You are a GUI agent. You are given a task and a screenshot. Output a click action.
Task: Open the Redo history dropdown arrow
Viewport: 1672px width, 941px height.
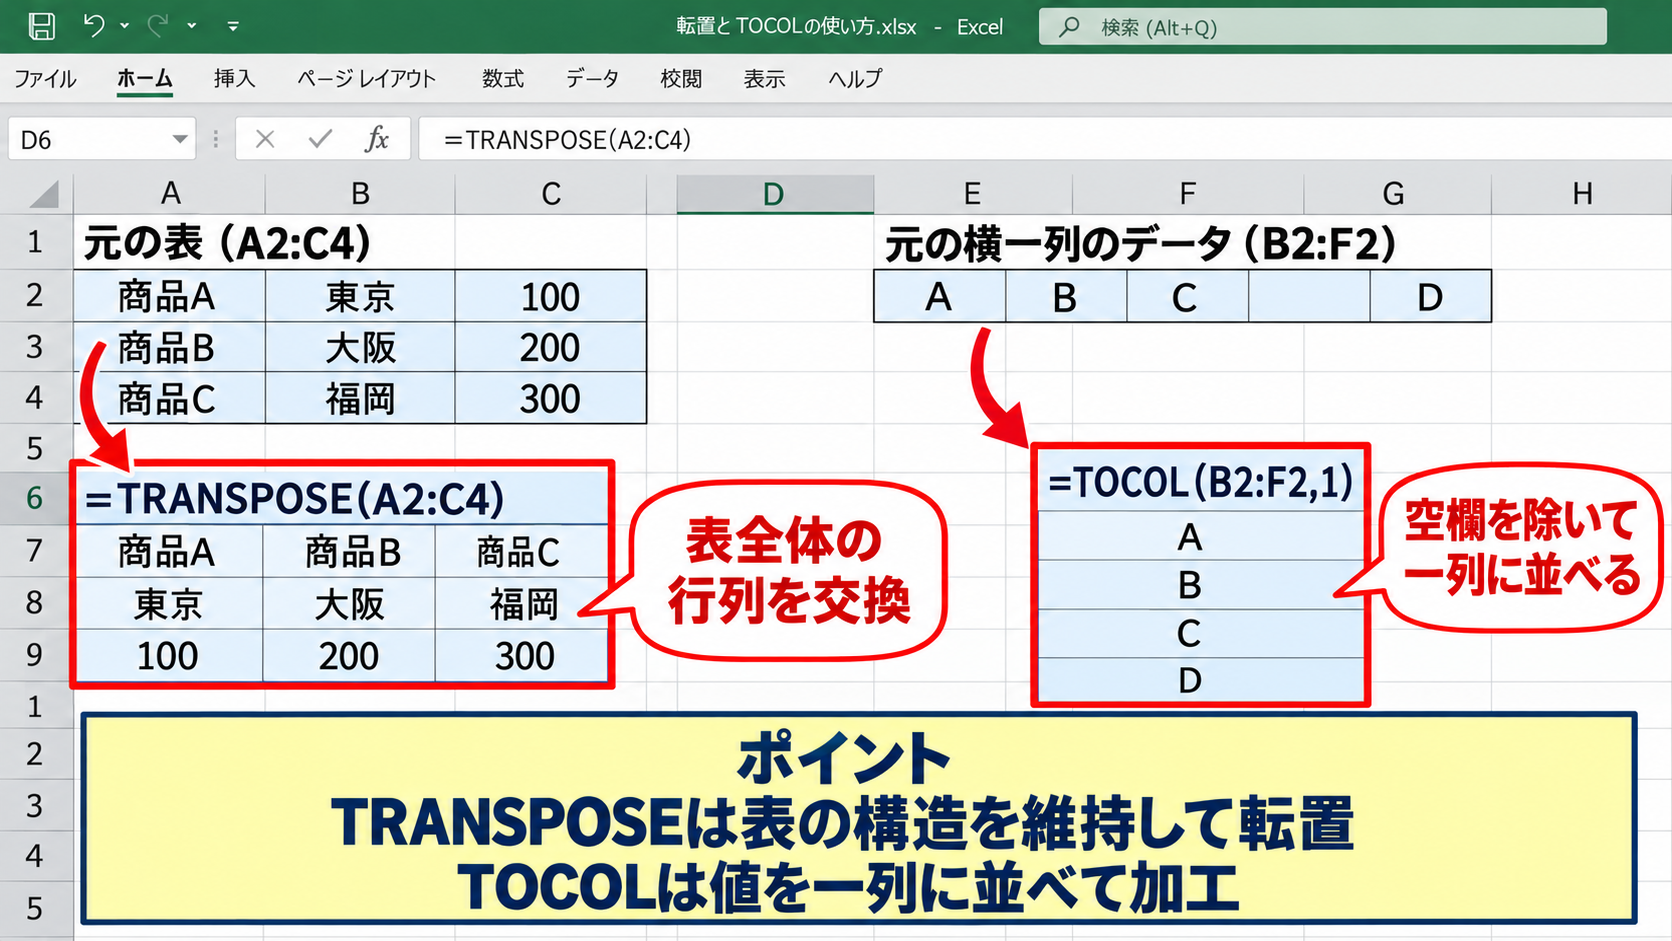[191, 26]
